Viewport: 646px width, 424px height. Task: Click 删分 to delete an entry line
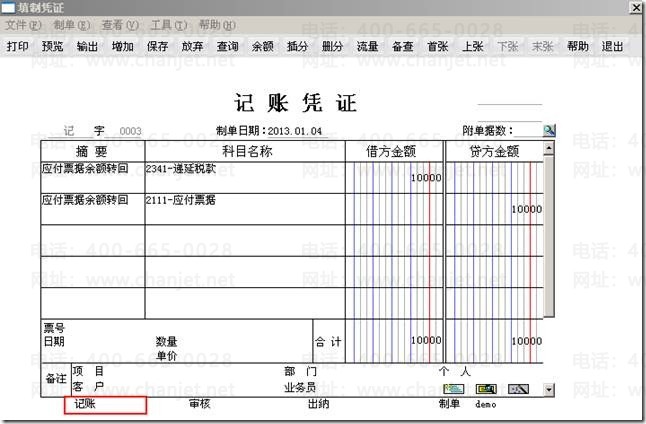pos(332,46)
